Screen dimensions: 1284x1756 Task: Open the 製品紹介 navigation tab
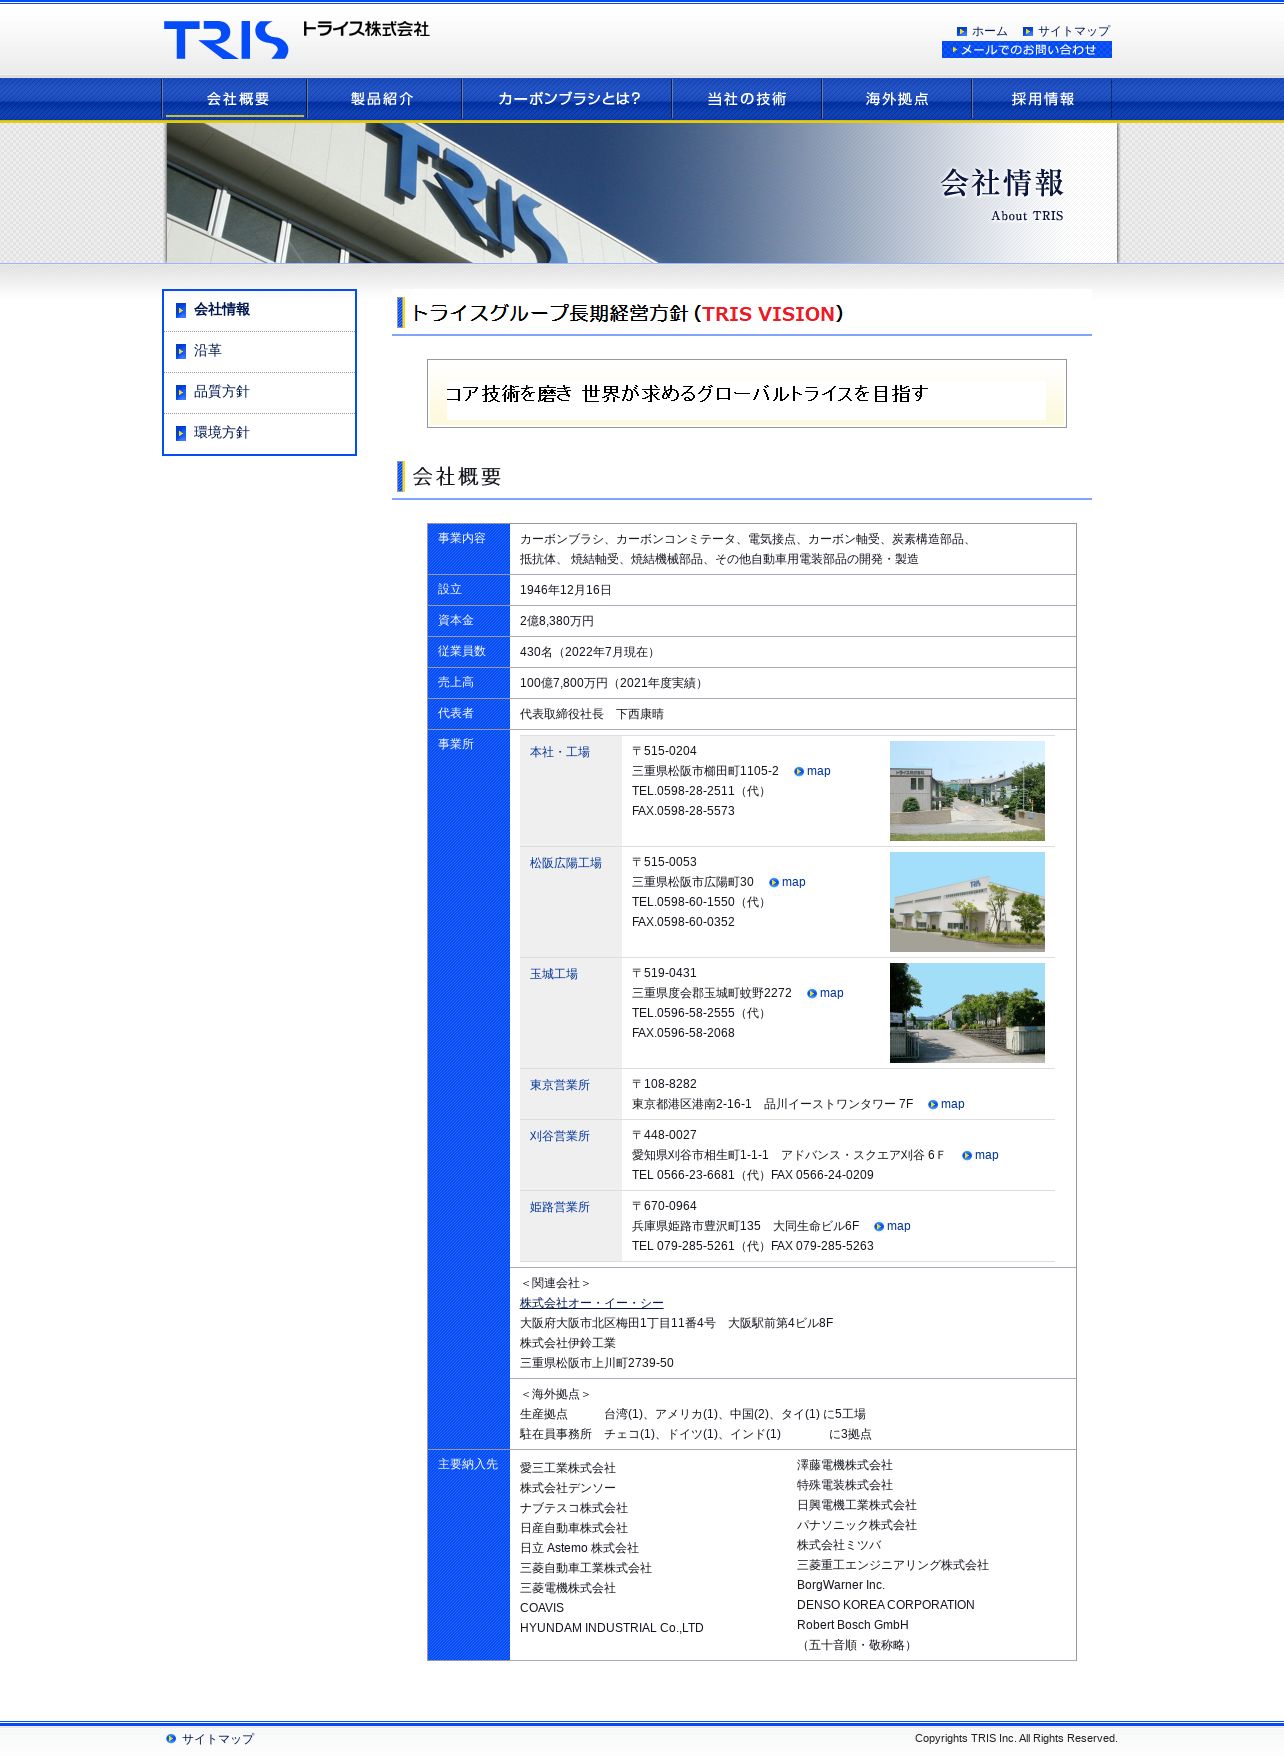[x=384, y=99]
